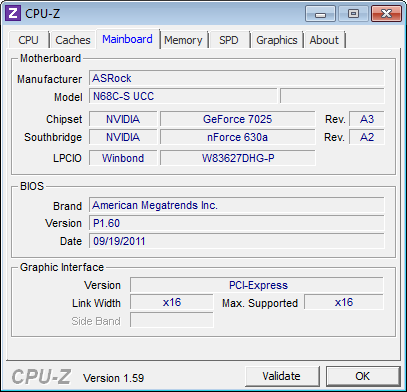This screenshot has width=407, height=392.
Task: Open the About tab
Action: point(324,40)
